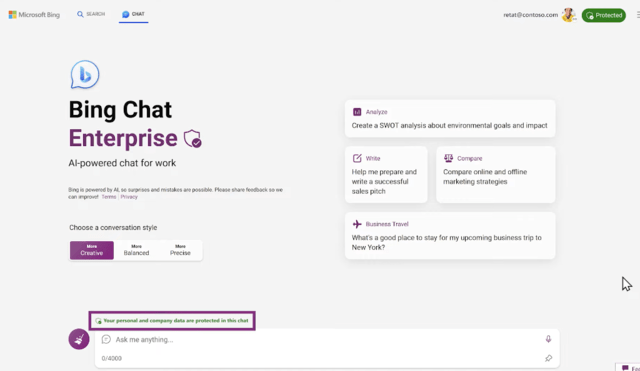Open the Terms link
This screenshot has height=371, width=640.
(x=109, y=197)
